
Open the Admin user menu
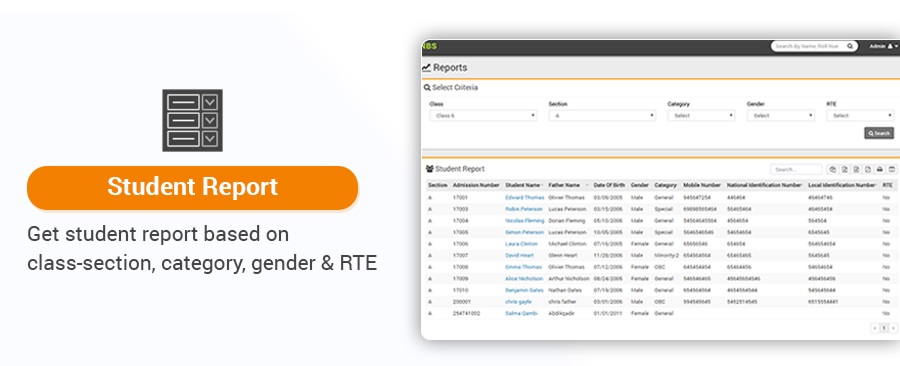point(883,46)
